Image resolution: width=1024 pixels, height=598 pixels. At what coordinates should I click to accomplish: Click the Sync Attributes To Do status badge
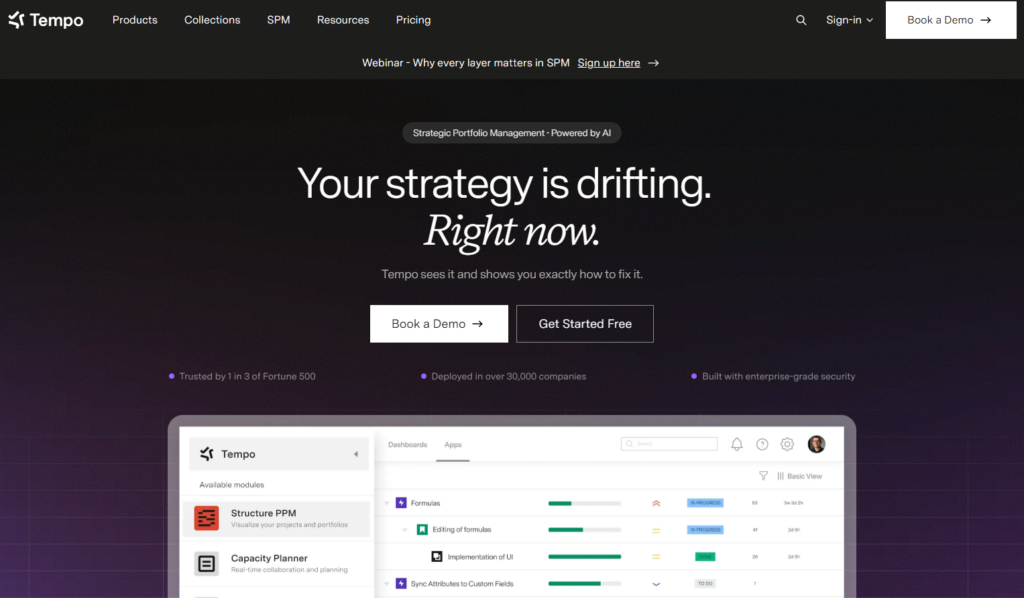705,584
